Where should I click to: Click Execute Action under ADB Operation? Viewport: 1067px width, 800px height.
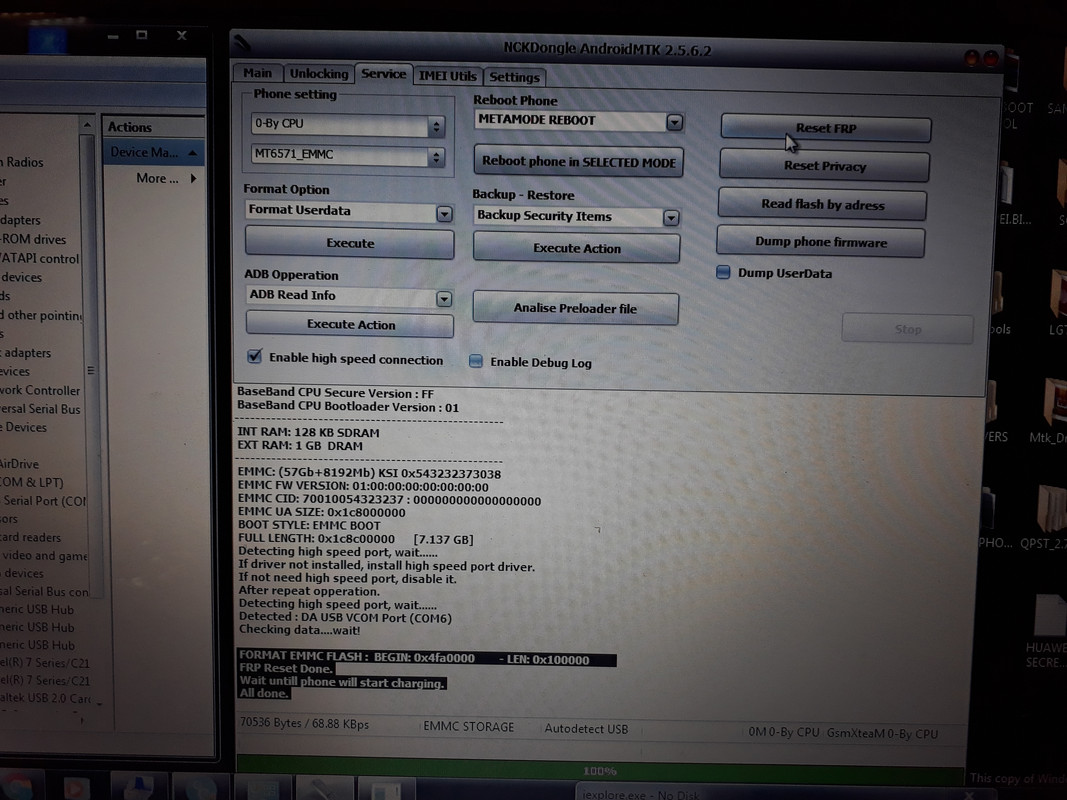click(x=350, y=324)
